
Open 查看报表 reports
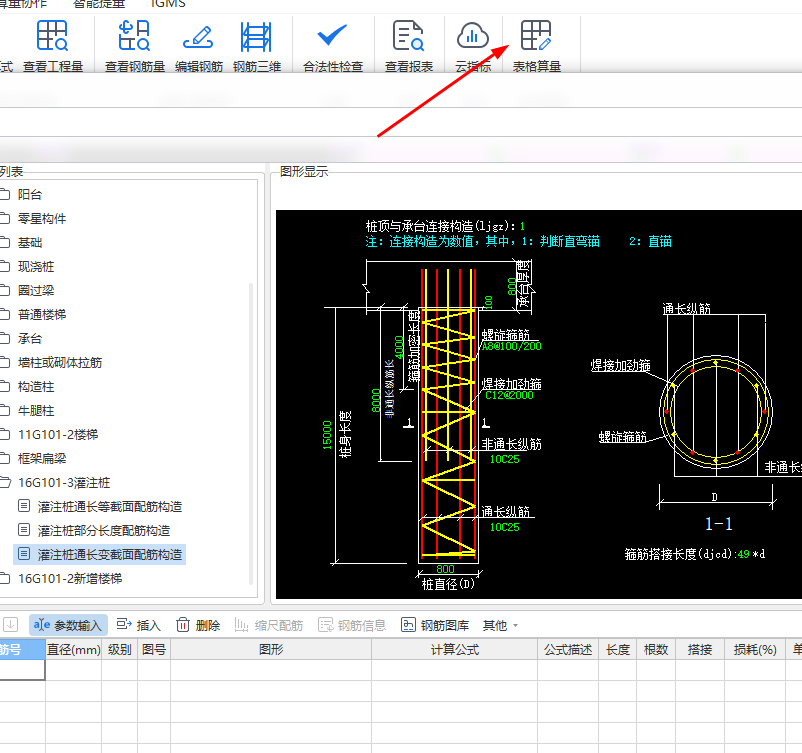tap(409, 46)
